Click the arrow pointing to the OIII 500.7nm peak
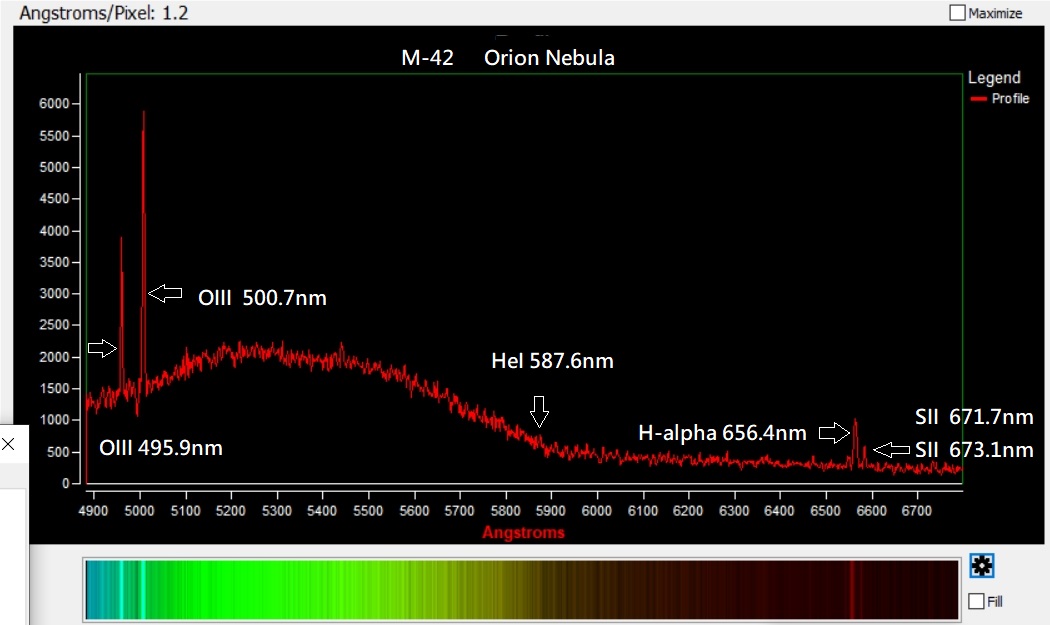 coord(166,293)
